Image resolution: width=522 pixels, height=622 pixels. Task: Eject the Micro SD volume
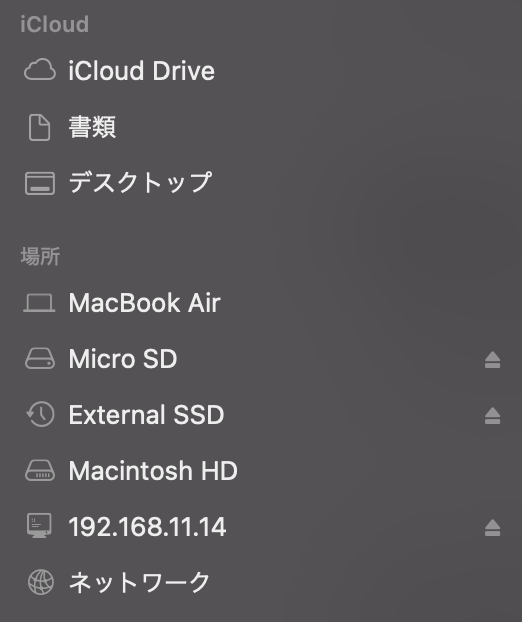pos(492,360)
